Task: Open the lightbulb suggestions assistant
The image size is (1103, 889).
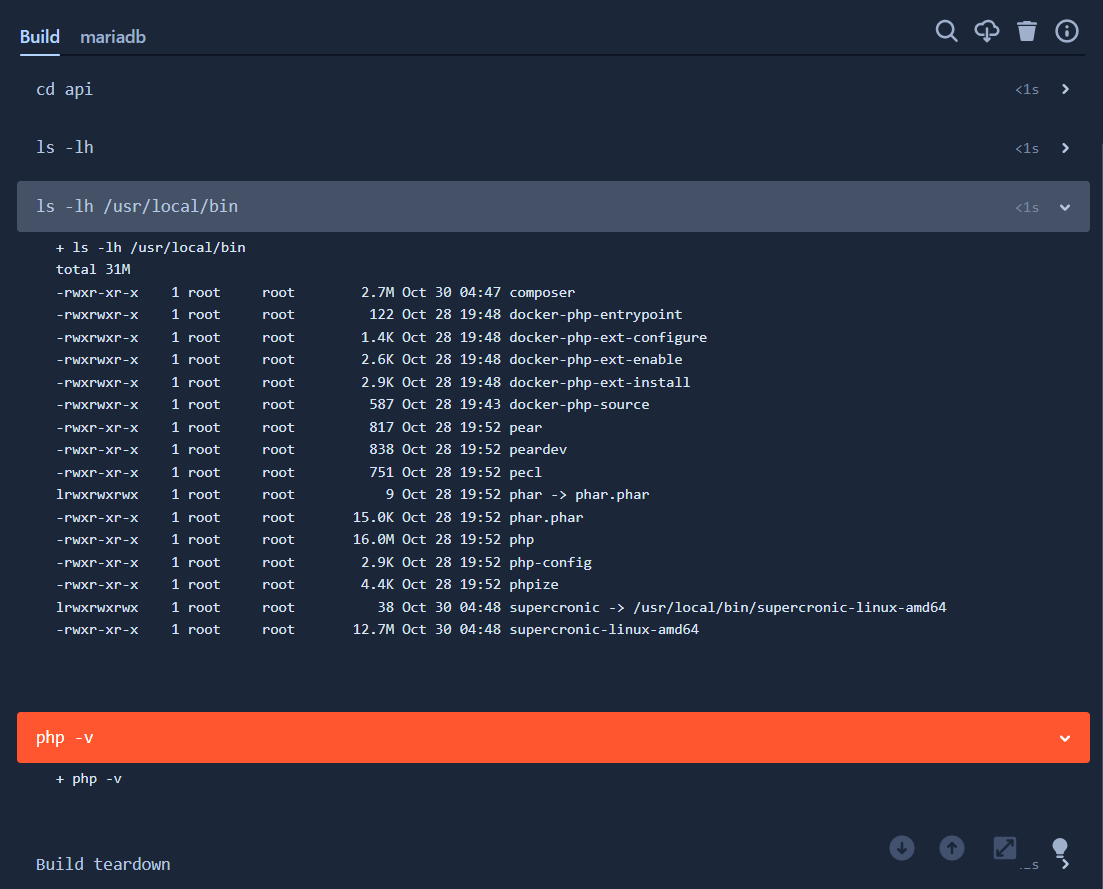Action: [x=1060, y=847]
